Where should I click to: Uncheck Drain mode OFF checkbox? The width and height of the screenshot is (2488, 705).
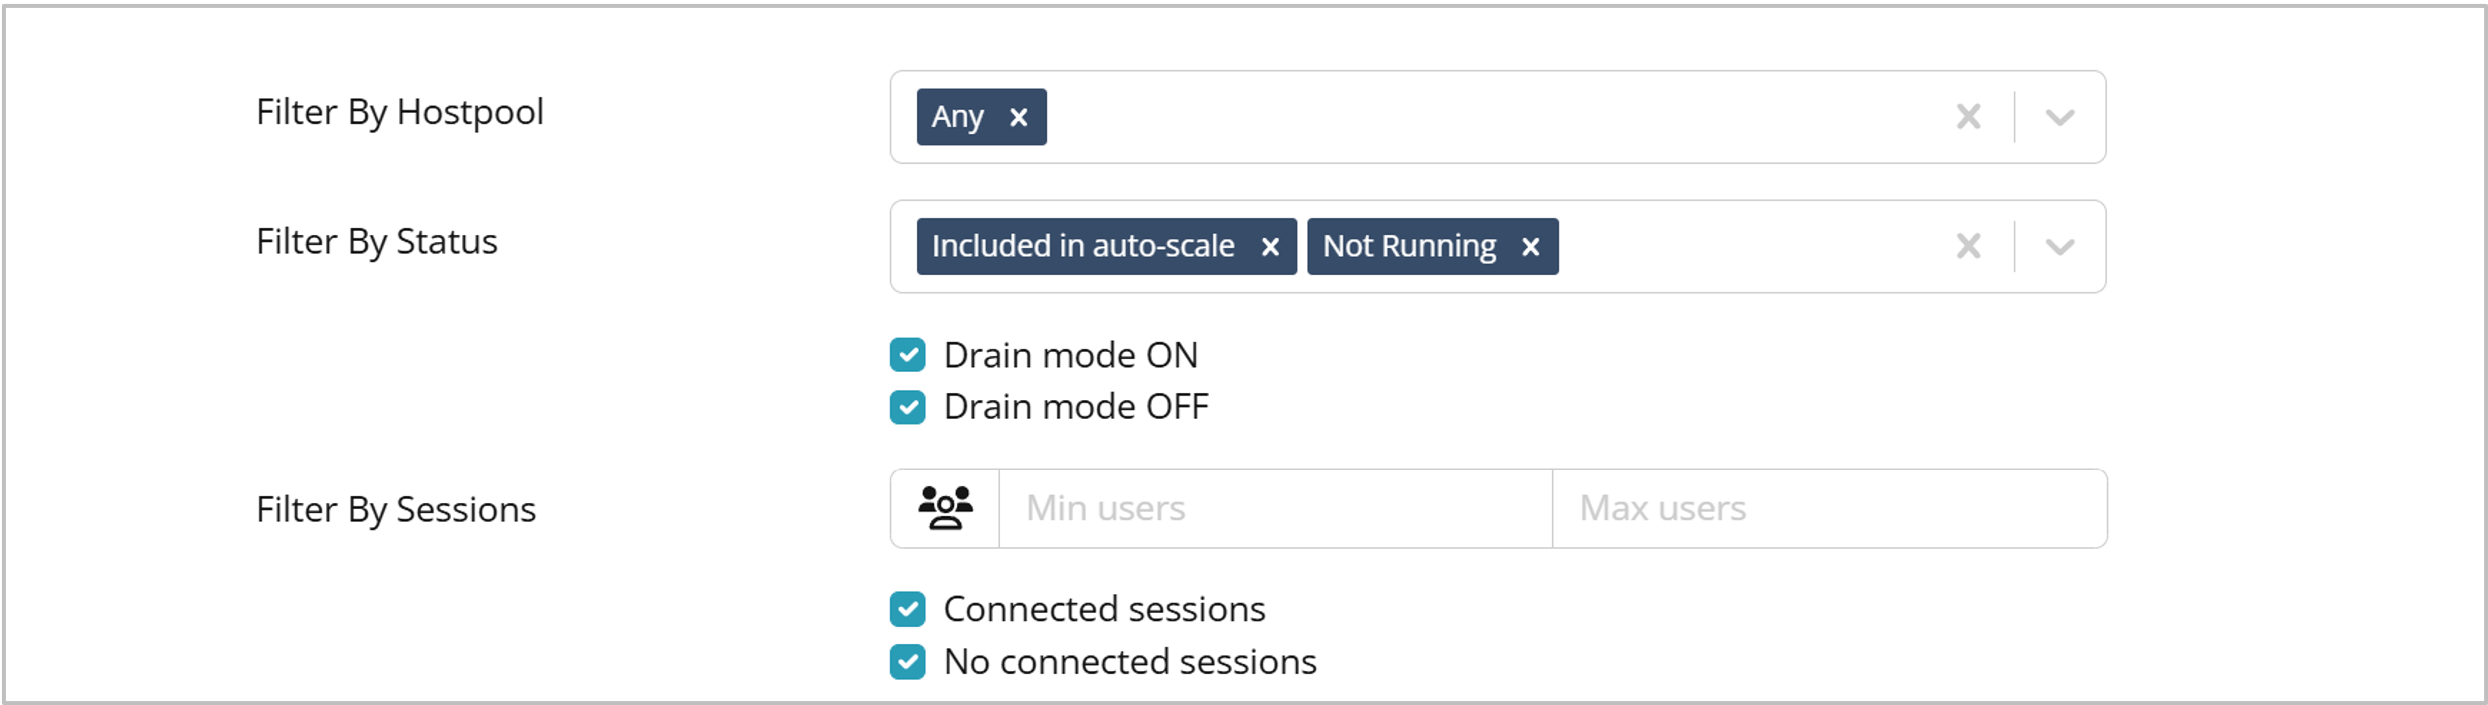[x=908, y=407]
